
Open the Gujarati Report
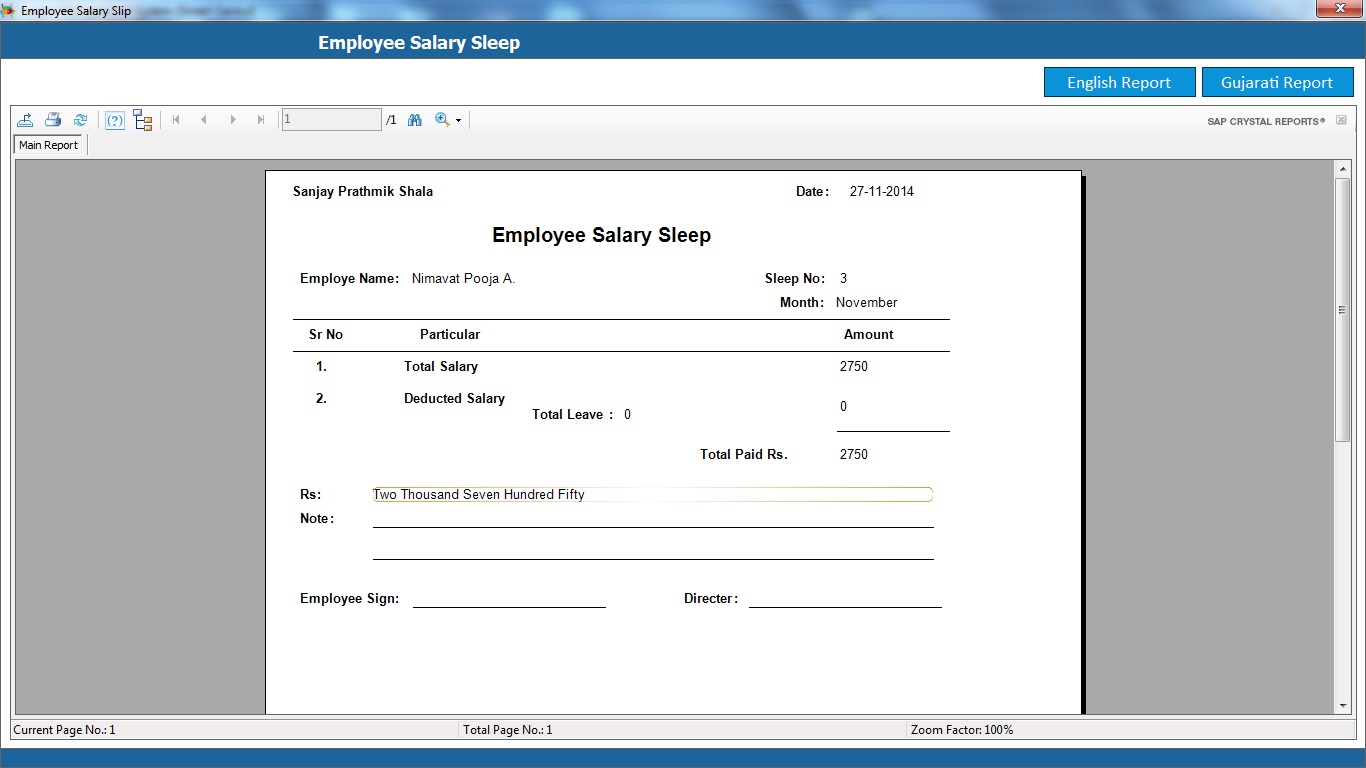(1277, 82)
